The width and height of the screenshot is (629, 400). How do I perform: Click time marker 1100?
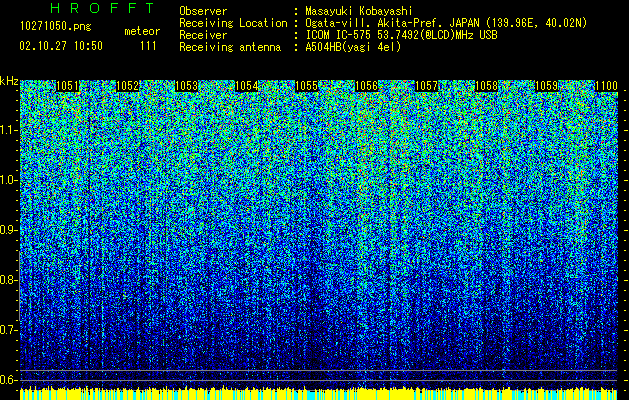(x=606, y=86)
